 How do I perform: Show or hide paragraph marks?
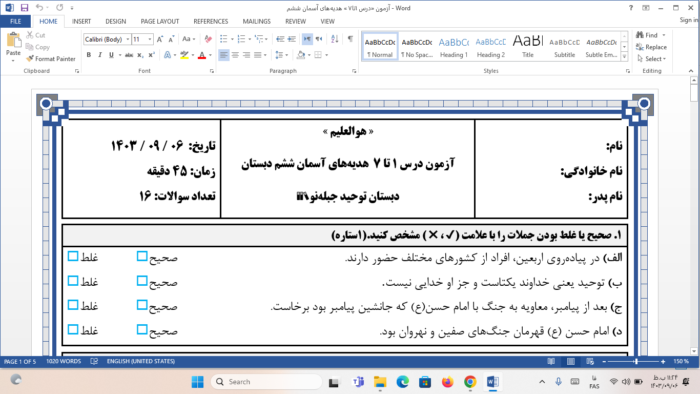click(350, 39)
